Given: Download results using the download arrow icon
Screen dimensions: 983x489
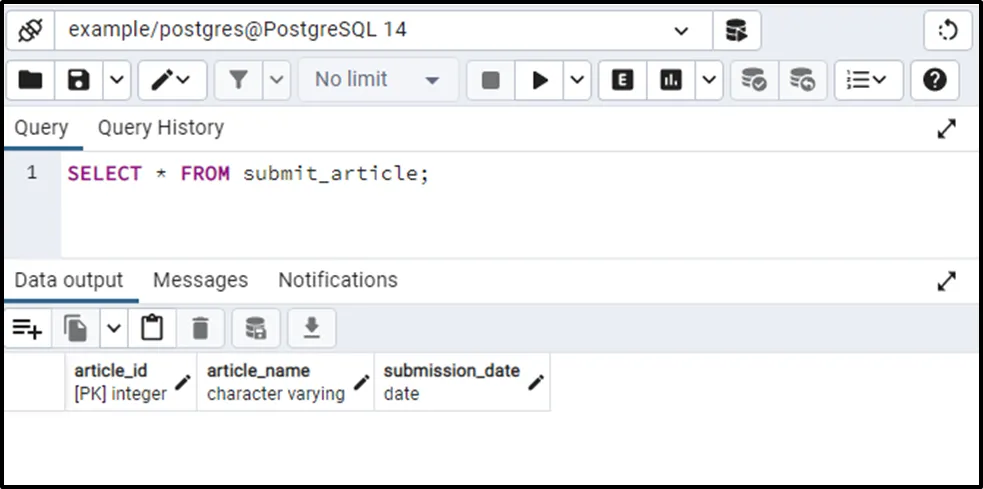Looking at the screenshot, I should (312, 327).
